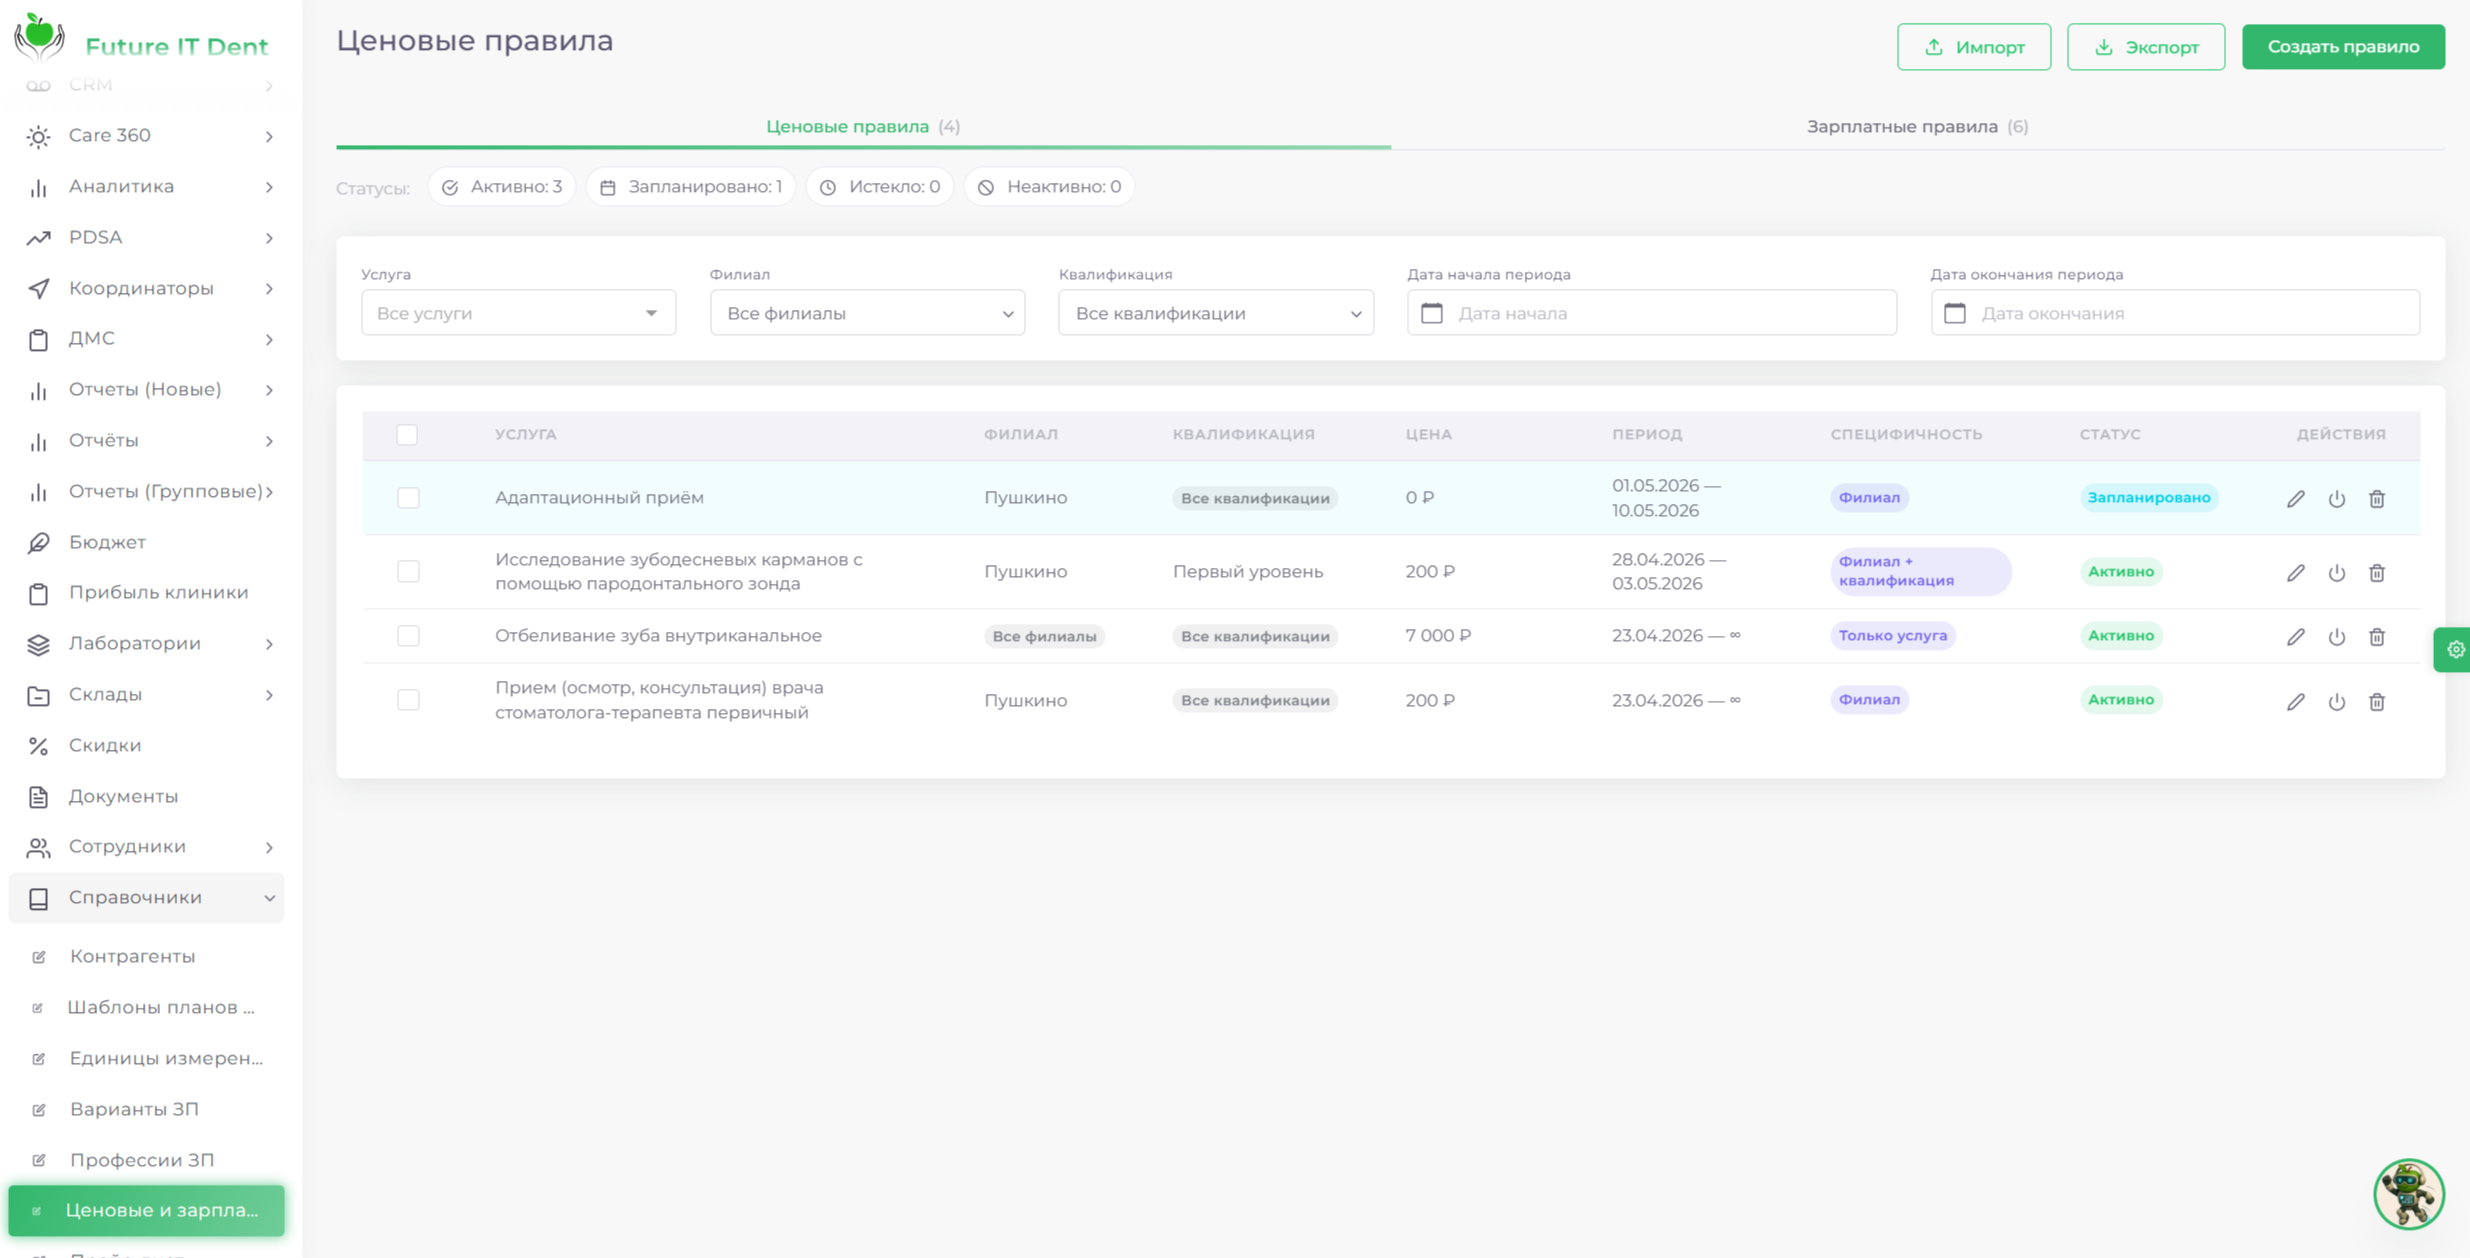Image resolution: width=2470 pixels, height=1258 pixels.
Task: Open the Все услуги dropdown
Action: pyautogui.click(x=518, y=313)
